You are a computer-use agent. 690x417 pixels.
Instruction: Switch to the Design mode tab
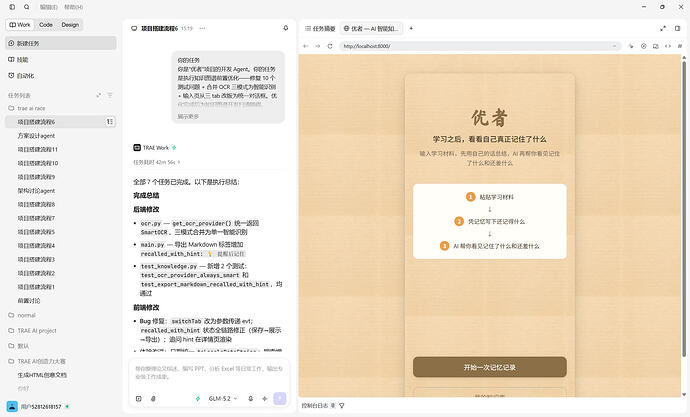70,25
